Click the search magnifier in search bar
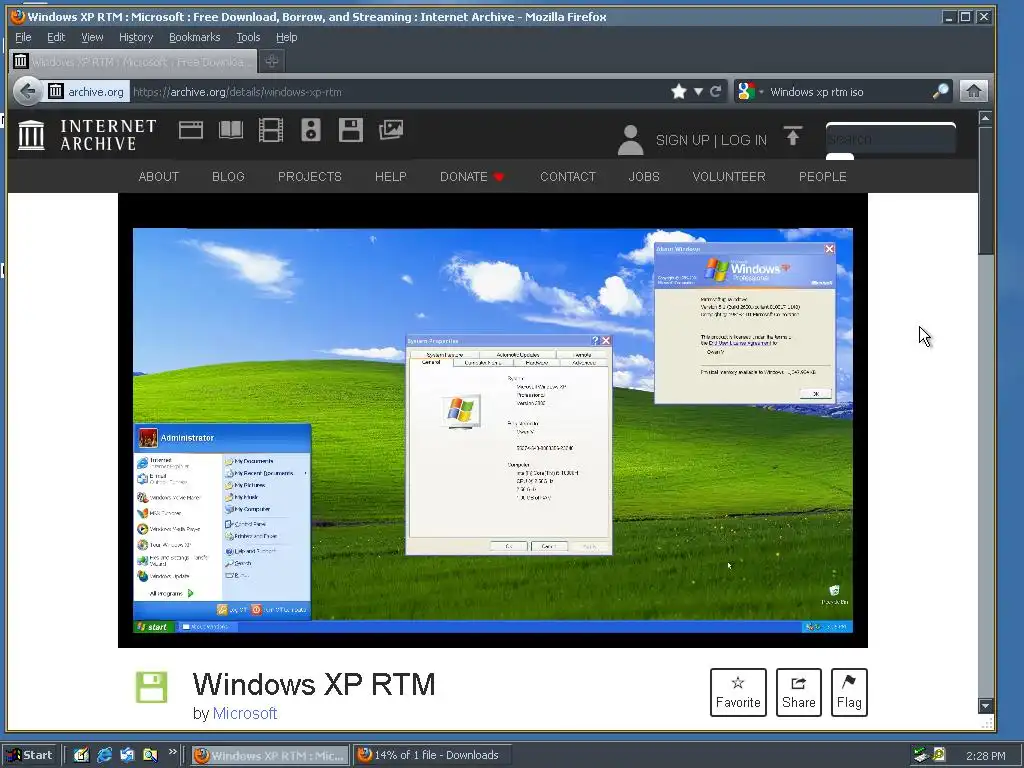This screenshot has height=768, width=1024. pyautogui.click(x=940, y=91)
